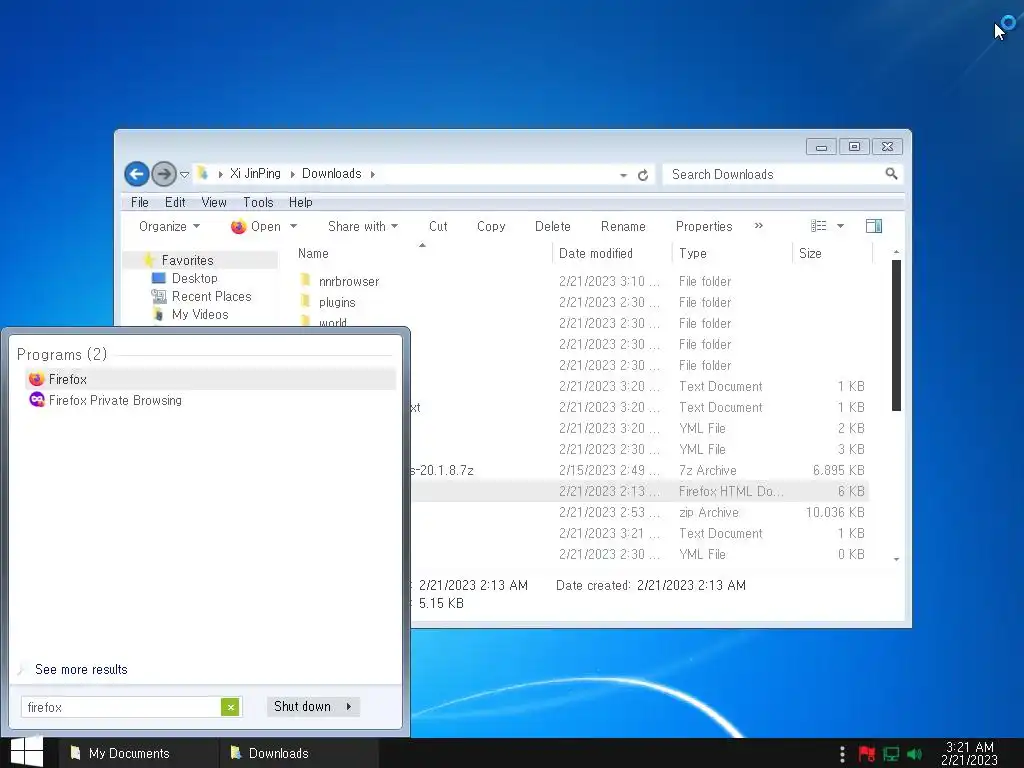Launch Firefox Private Browsing result
Image resolution: width=1024 pixels, height=768 pixels.
click(210, 400)
